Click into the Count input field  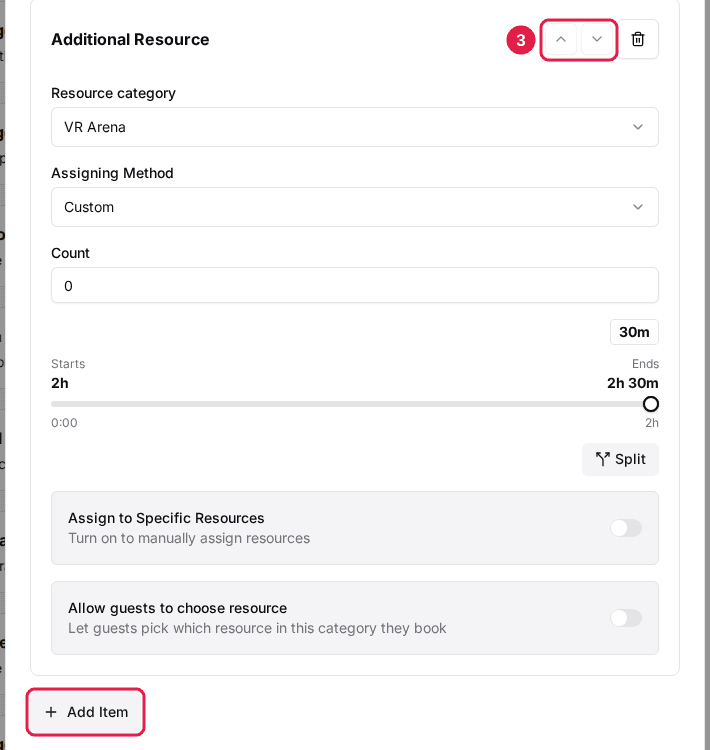(355, 286)
